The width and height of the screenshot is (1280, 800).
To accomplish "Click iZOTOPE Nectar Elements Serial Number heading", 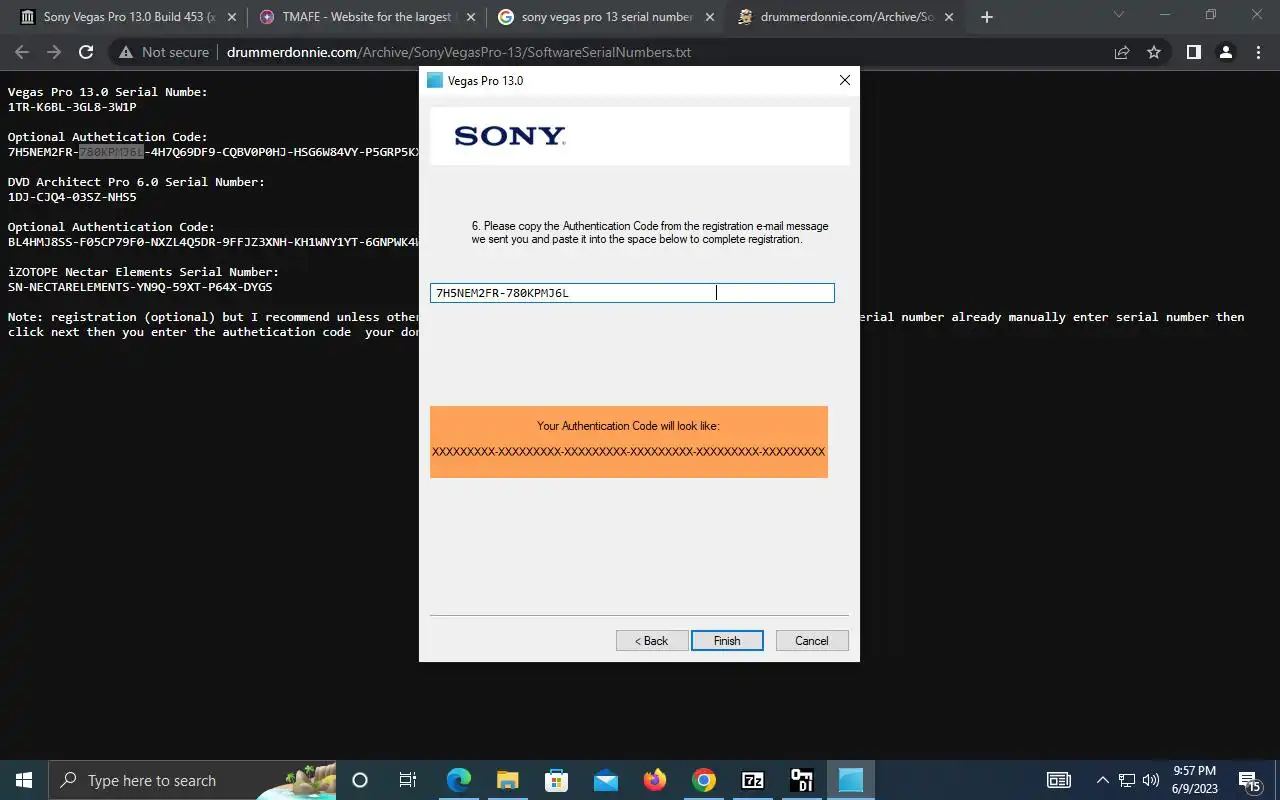I will click(x=143, y=272).
